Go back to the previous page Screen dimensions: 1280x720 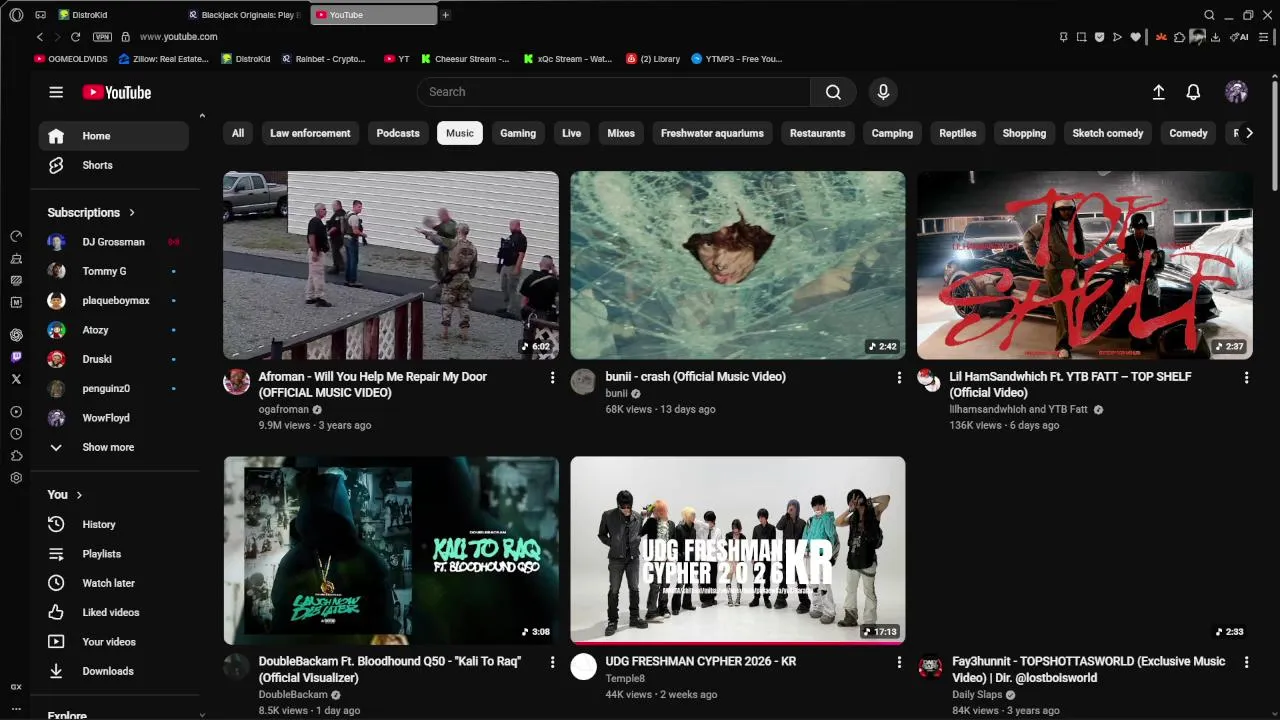click(40, 37)
